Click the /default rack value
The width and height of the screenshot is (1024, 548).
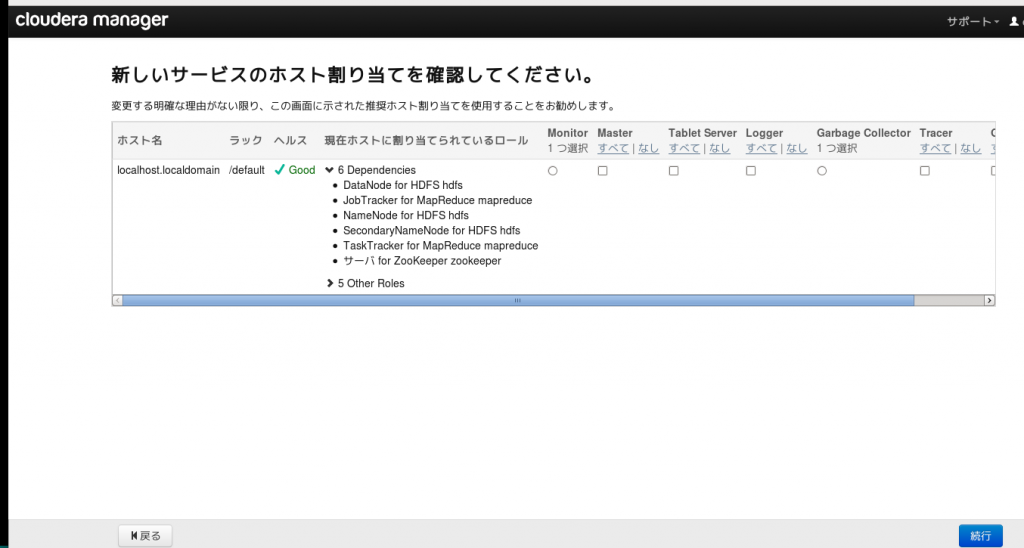pyautogui.click(x=246, y=170)
